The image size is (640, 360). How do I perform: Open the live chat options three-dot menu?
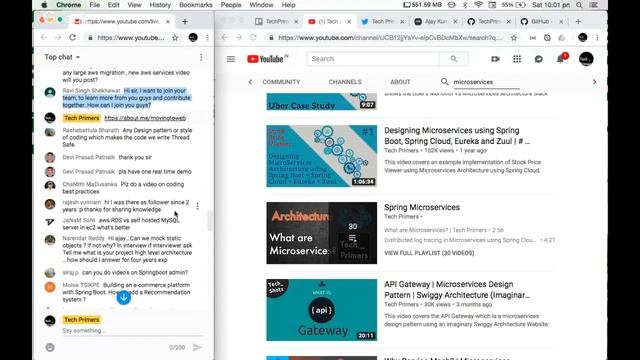click(x=201, y=57)
